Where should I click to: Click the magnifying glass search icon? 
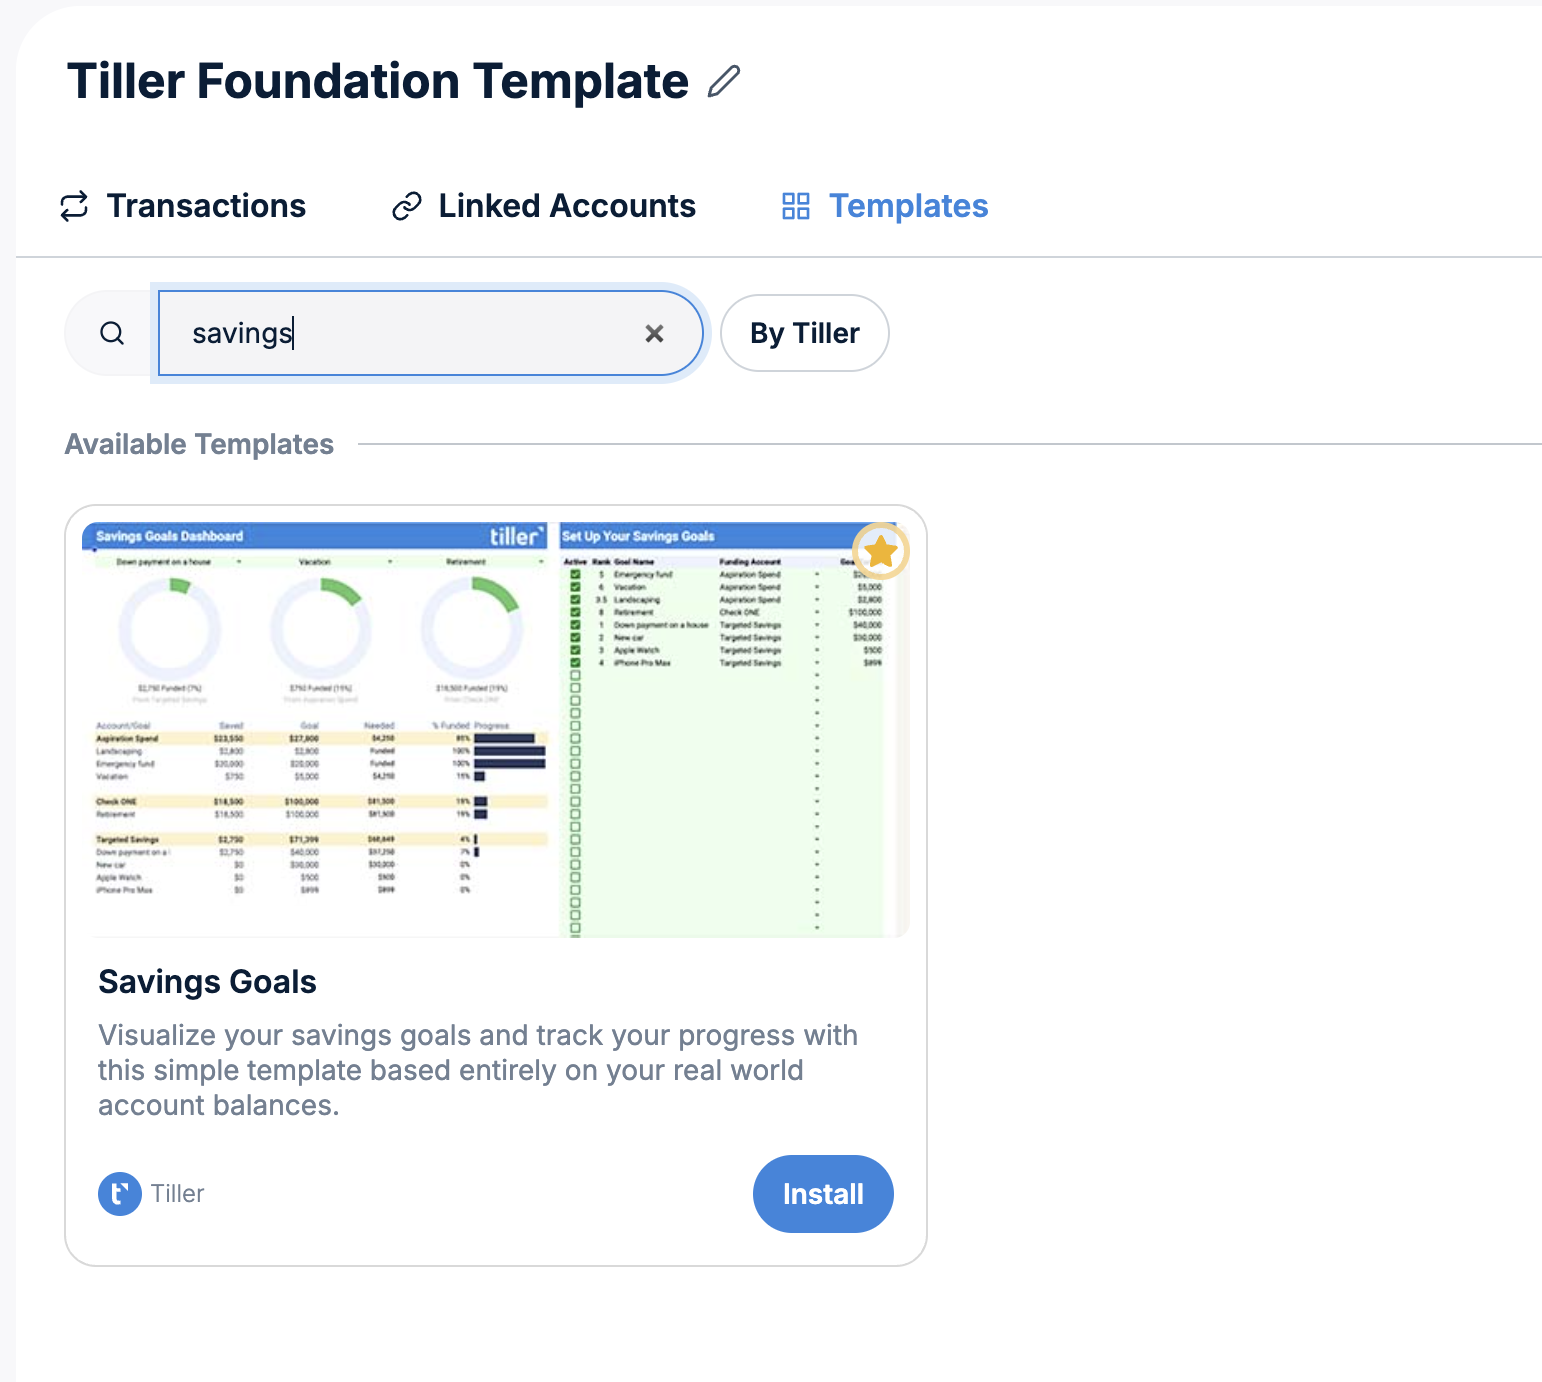click(x=112, y=333)
